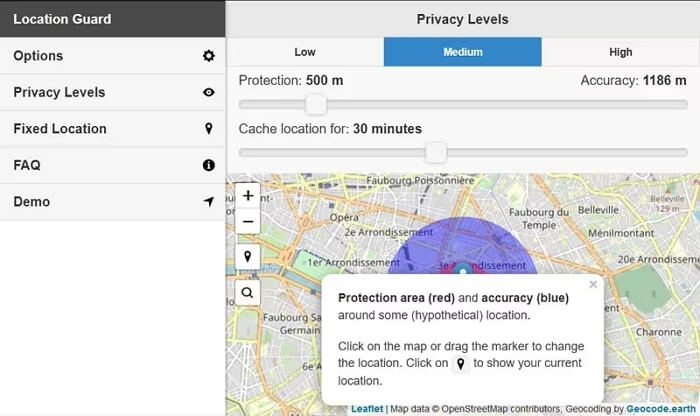This screenshot has width=700, height=416.
Task: Click the Options gear icon
Action: (208, 56)
